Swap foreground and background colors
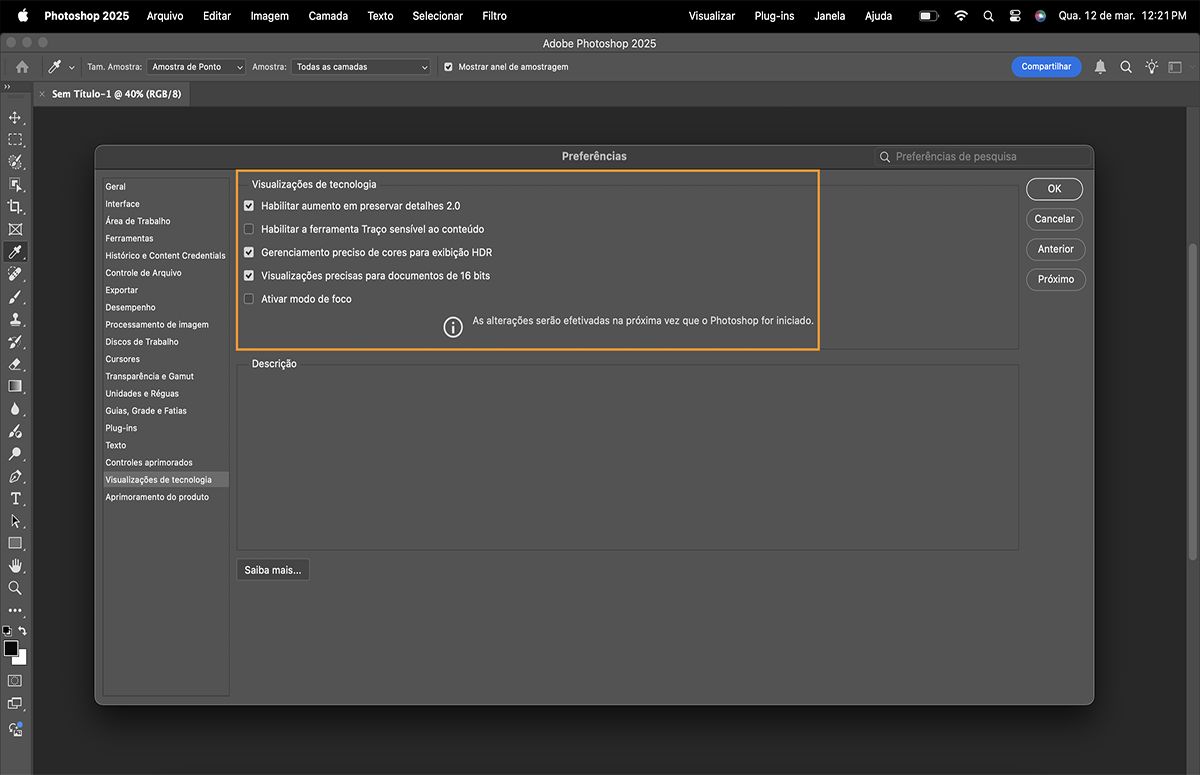Viewport: 1200px width, 775px height. (x=22, y=631)
